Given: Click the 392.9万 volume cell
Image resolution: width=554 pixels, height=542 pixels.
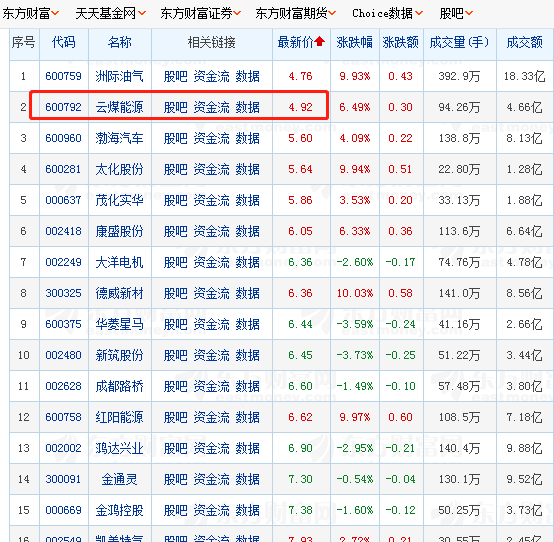Looking at the screenshot, I should (x=459, y=76).
